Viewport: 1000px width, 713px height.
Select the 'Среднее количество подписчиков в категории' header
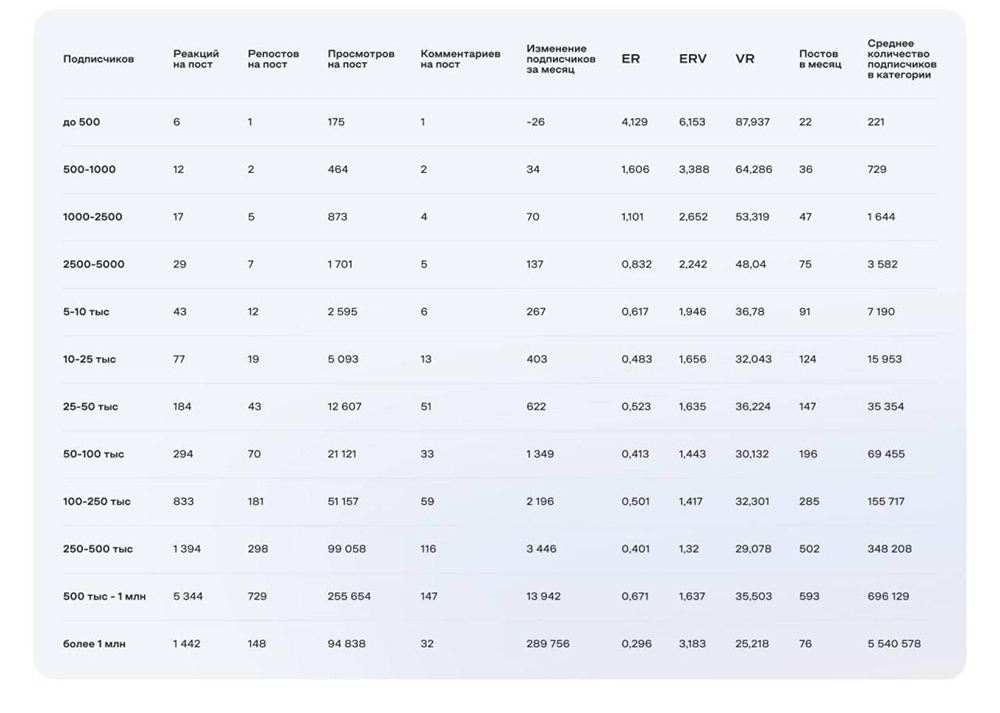coord(901,59)
